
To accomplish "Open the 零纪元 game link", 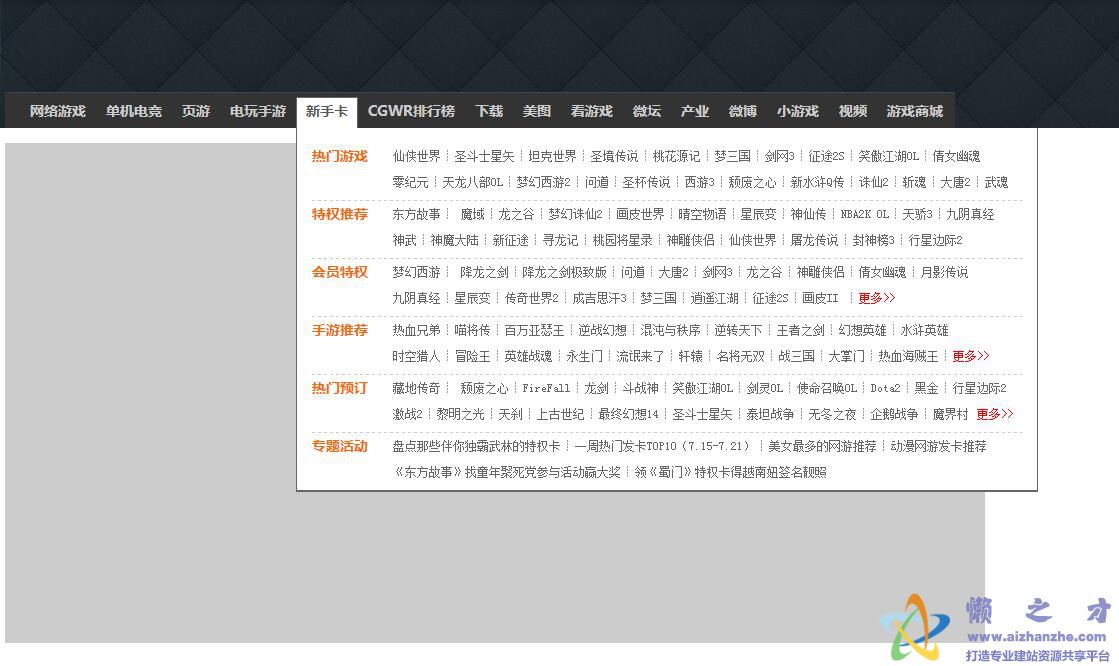I will (410, 183).
